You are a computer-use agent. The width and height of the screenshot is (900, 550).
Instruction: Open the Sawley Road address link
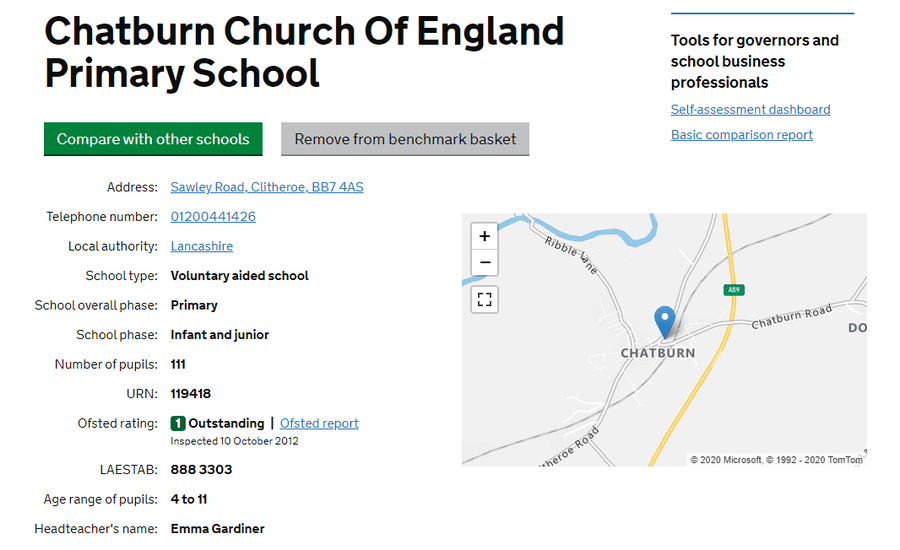coord(267,187)
